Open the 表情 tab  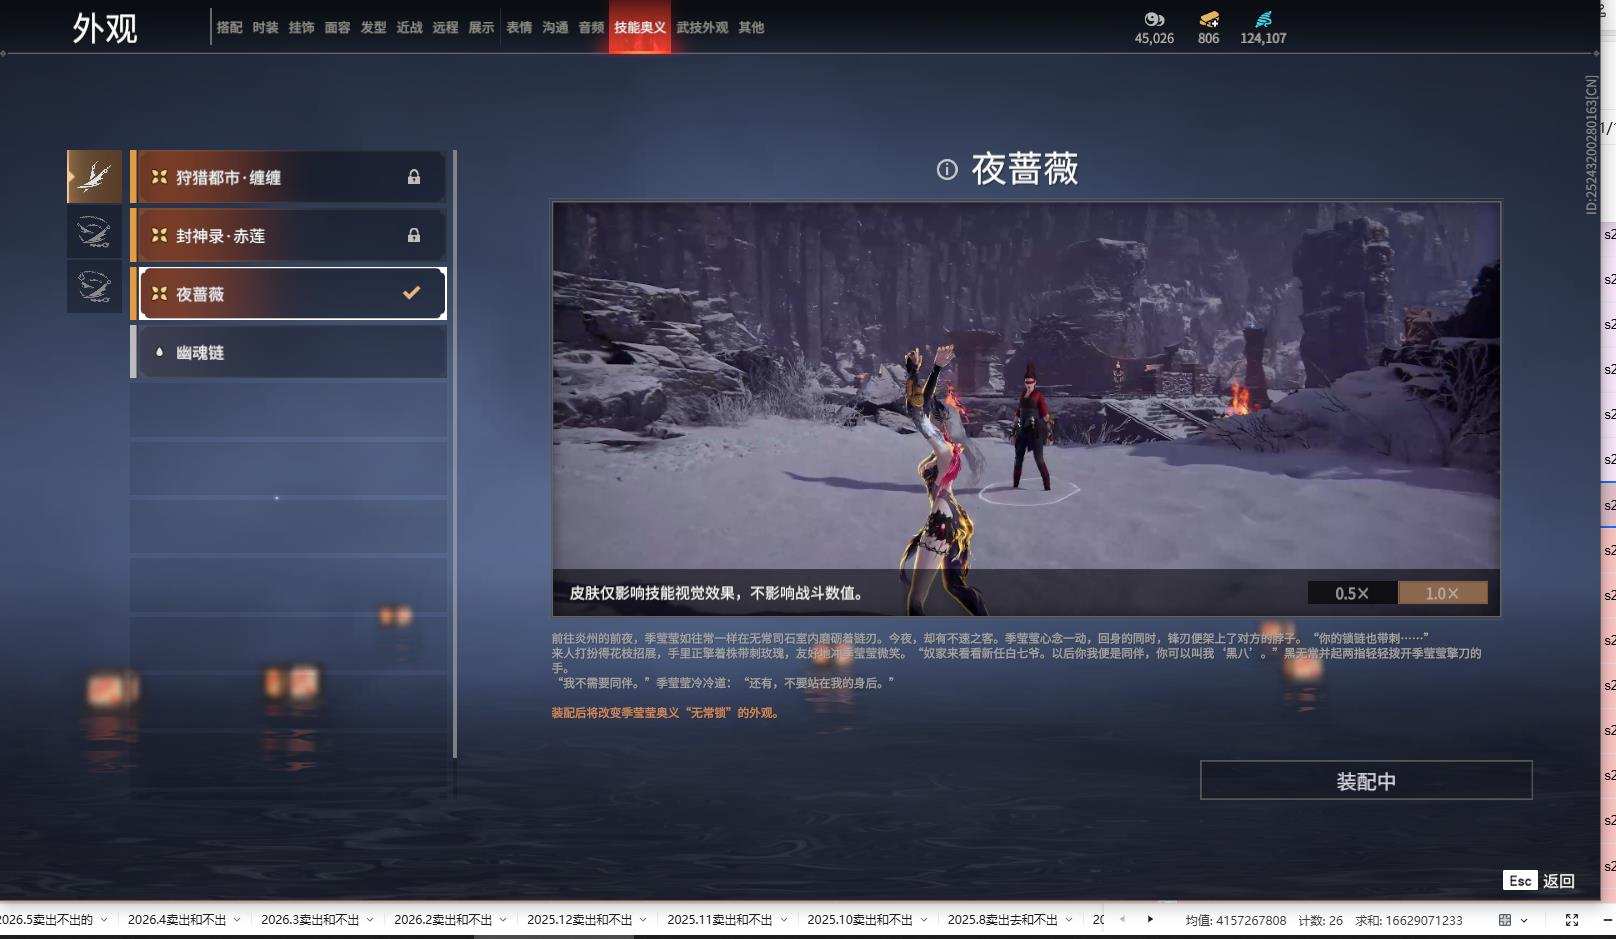pos(519,28)
